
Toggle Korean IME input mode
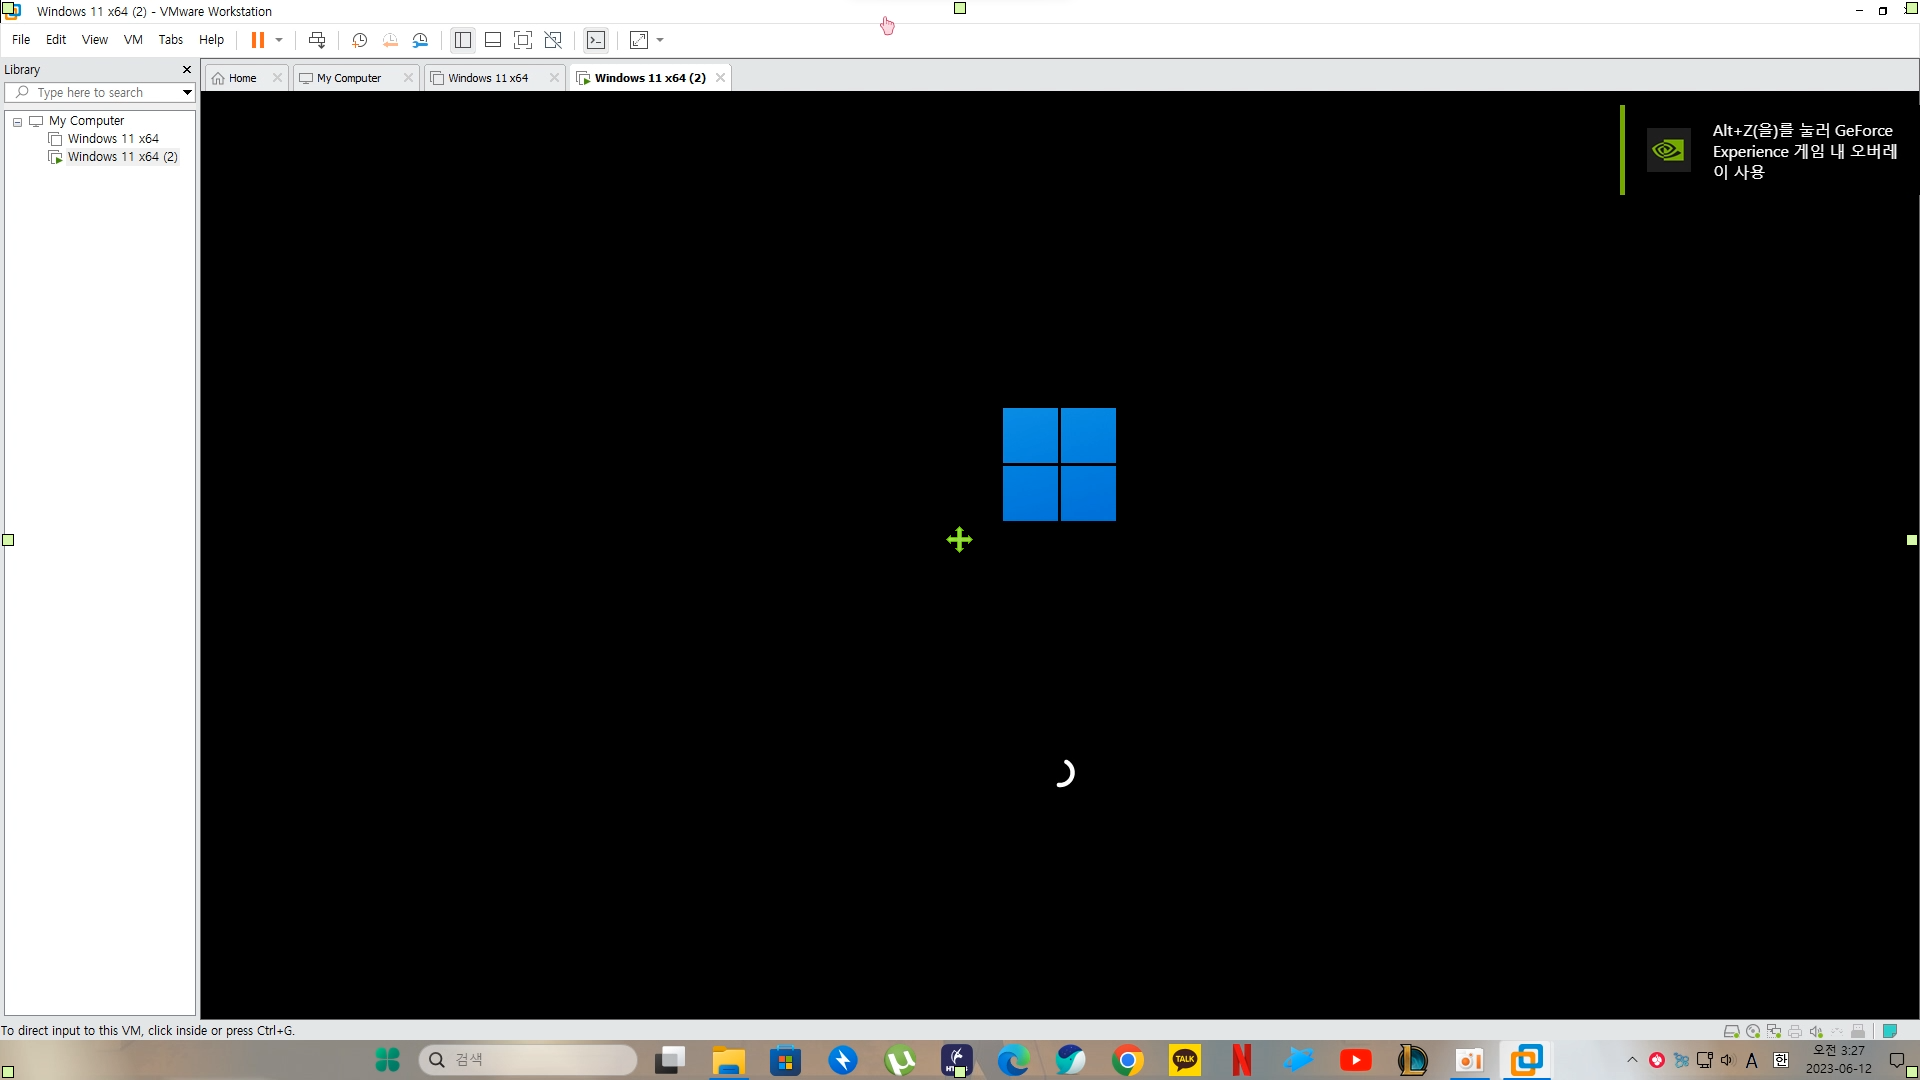(x=1781, y=1060)
